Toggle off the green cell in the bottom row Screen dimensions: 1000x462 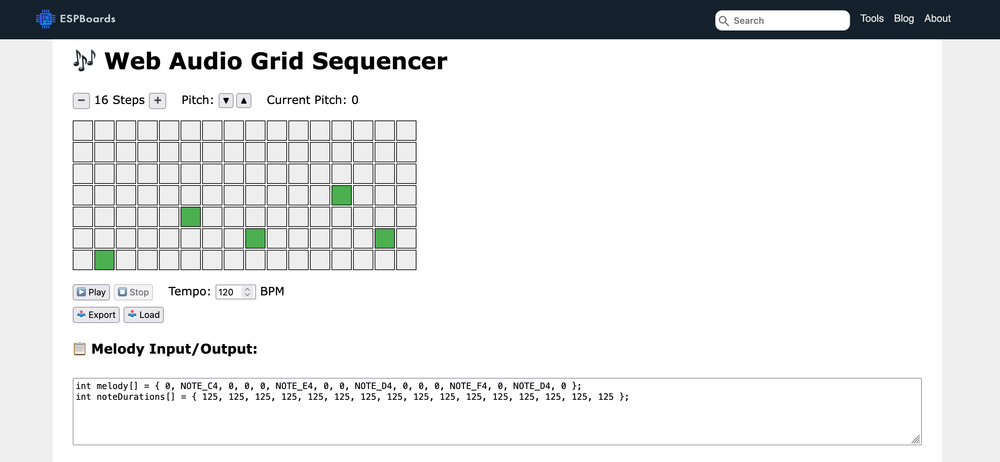(x=104, y=260)
